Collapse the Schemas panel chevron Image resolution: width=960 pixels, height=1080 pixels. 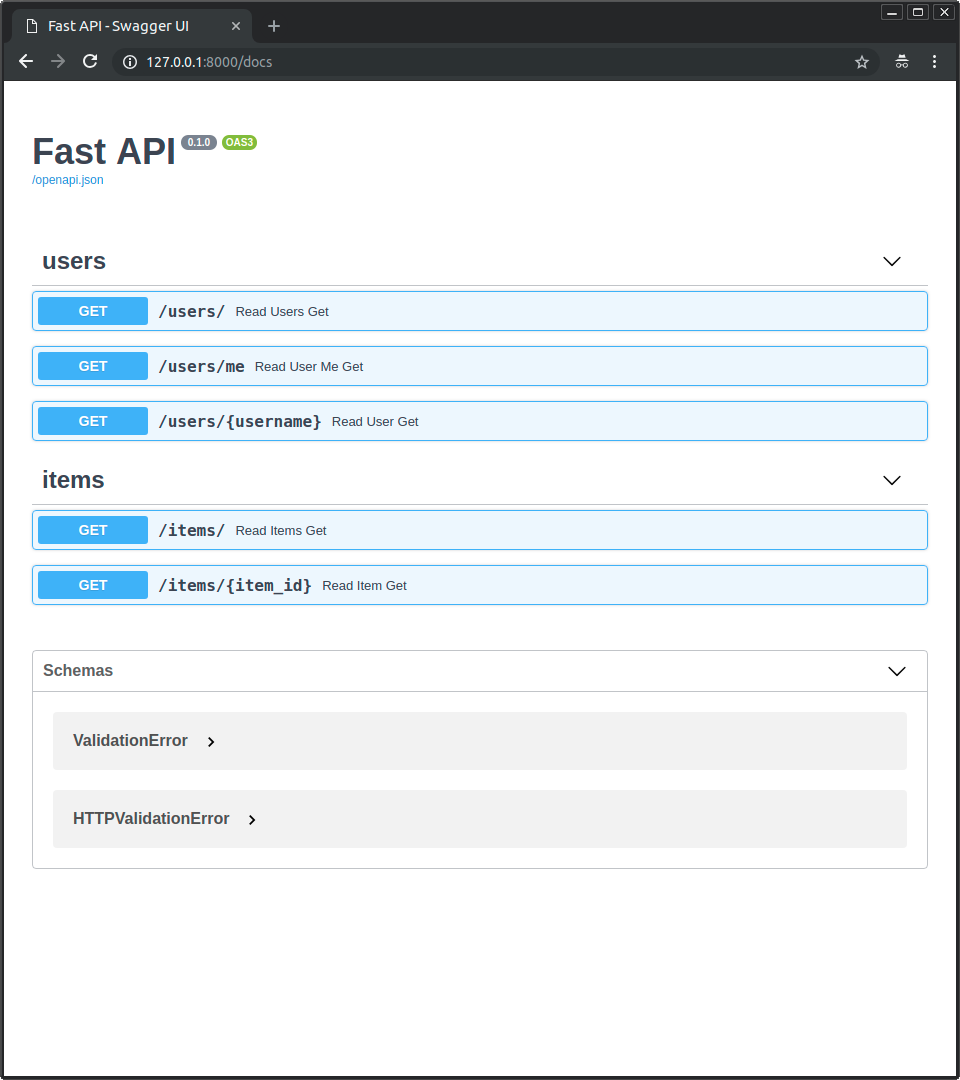point(897,671)
